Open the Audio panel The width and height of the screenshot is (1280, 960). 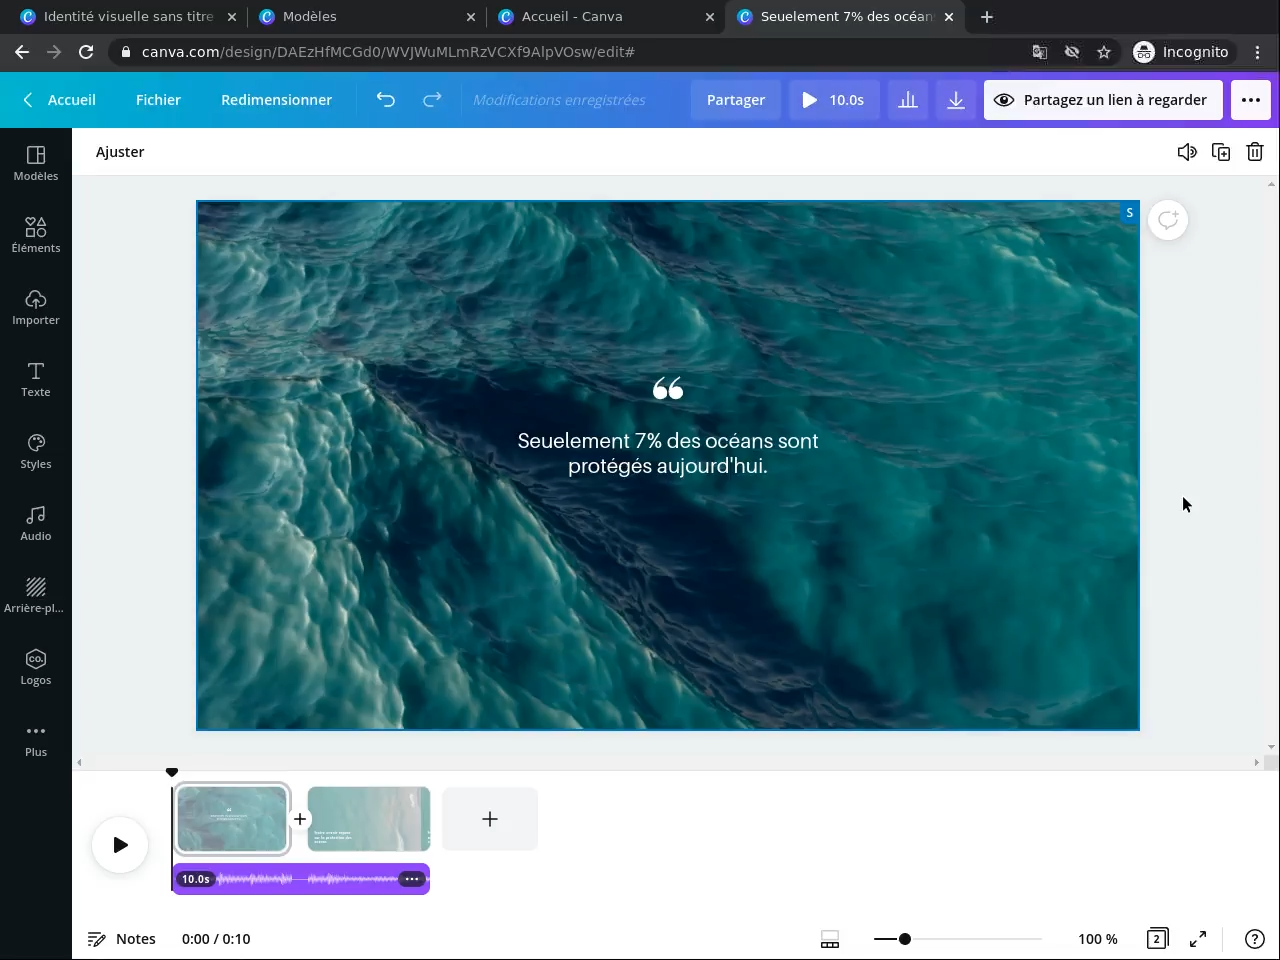(36, 523)
